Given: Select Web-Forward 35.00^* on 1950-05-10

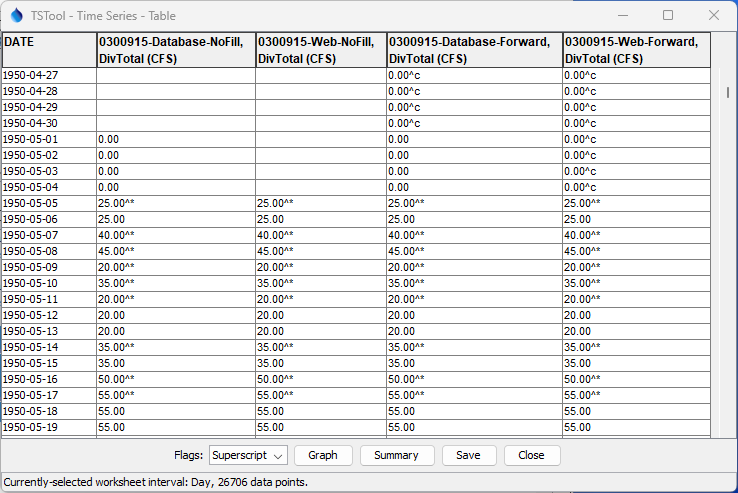Looking at the screenshot, I should [x=636, y=283].
